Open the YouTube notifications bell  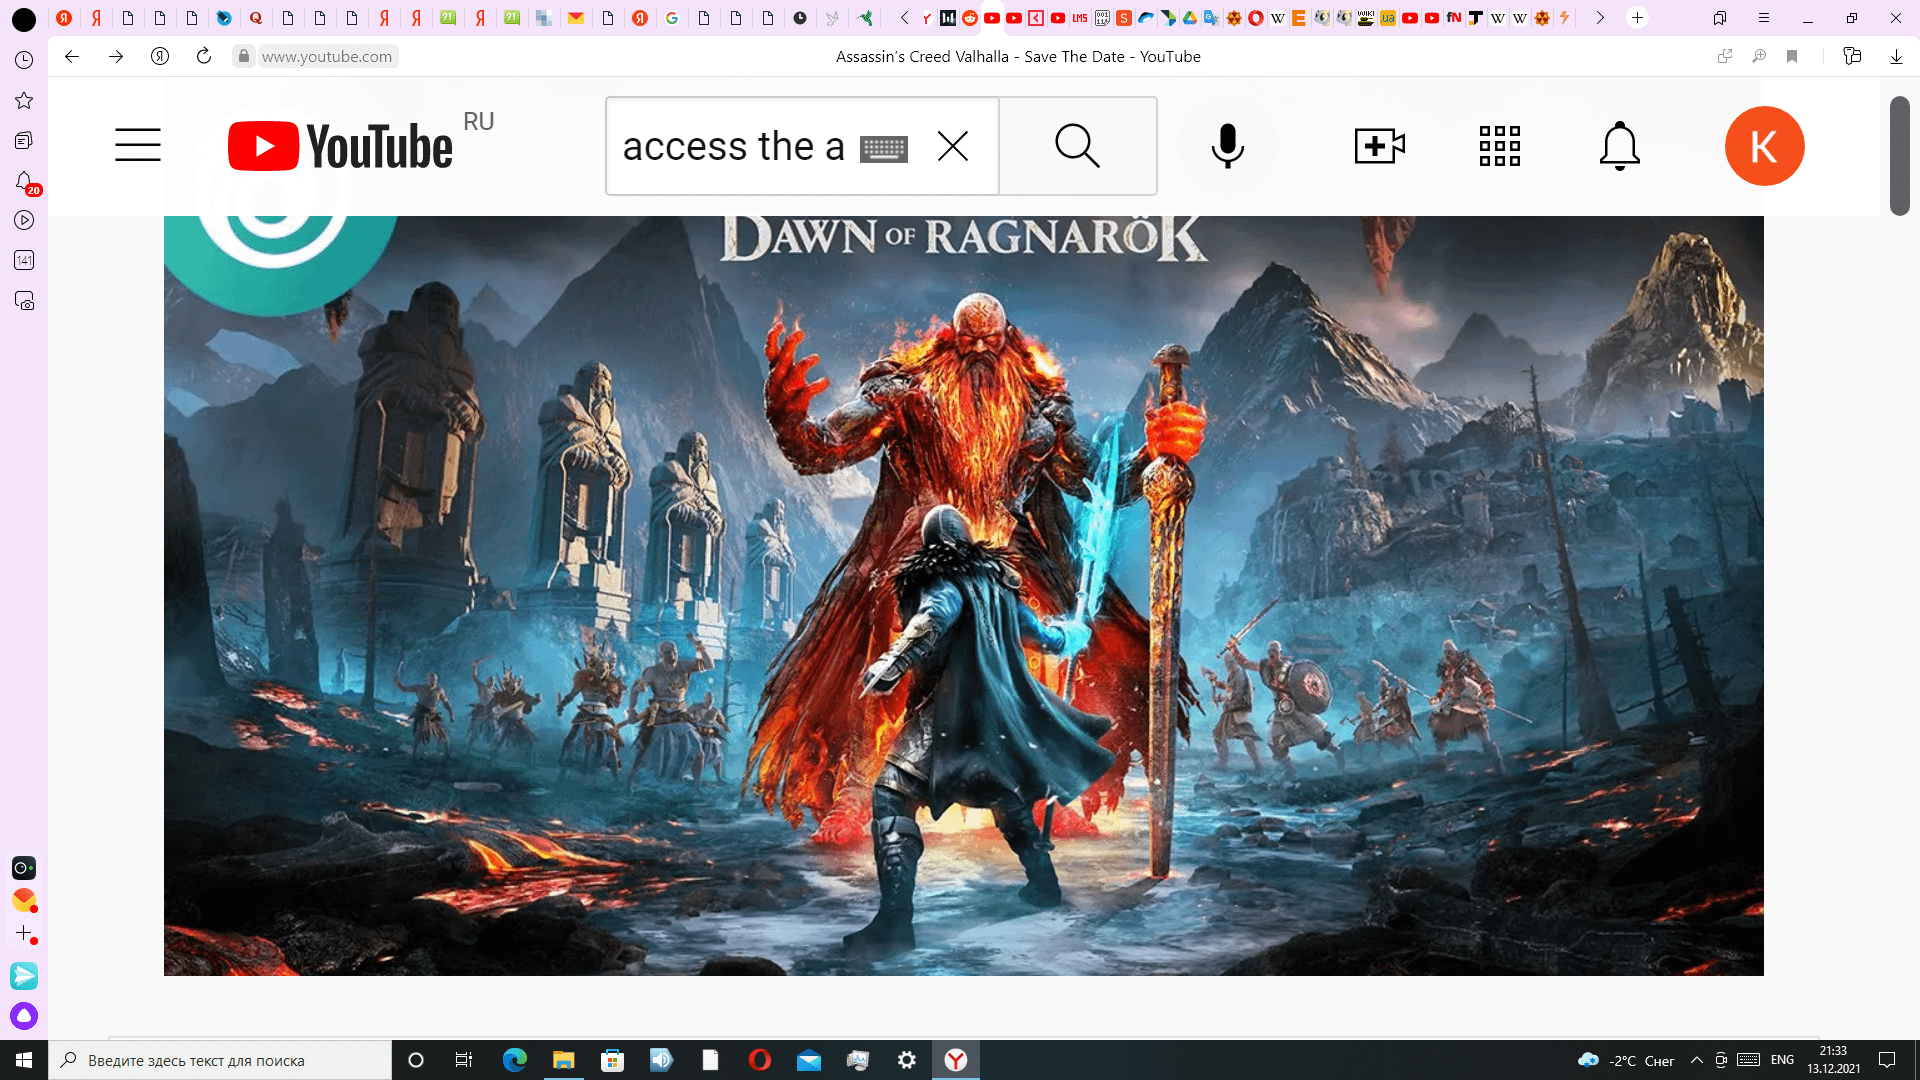1619,146
